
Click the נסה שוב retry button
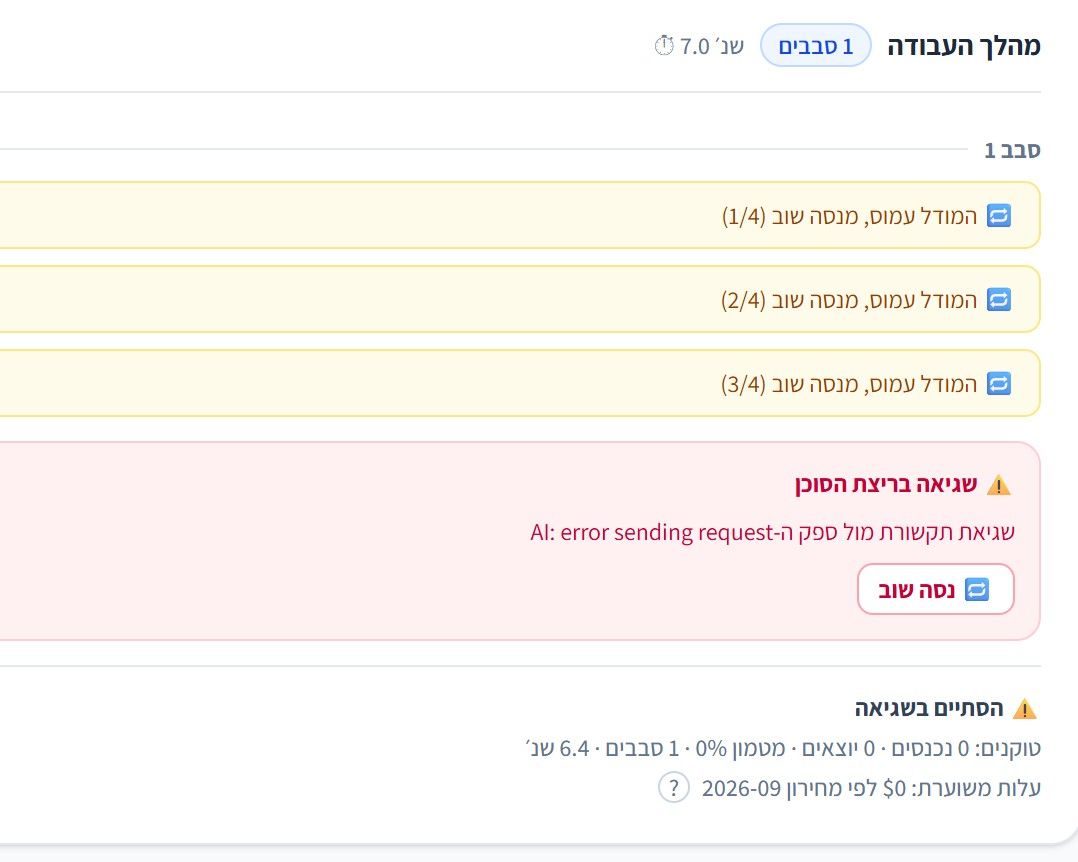click(x=936, y=589)
